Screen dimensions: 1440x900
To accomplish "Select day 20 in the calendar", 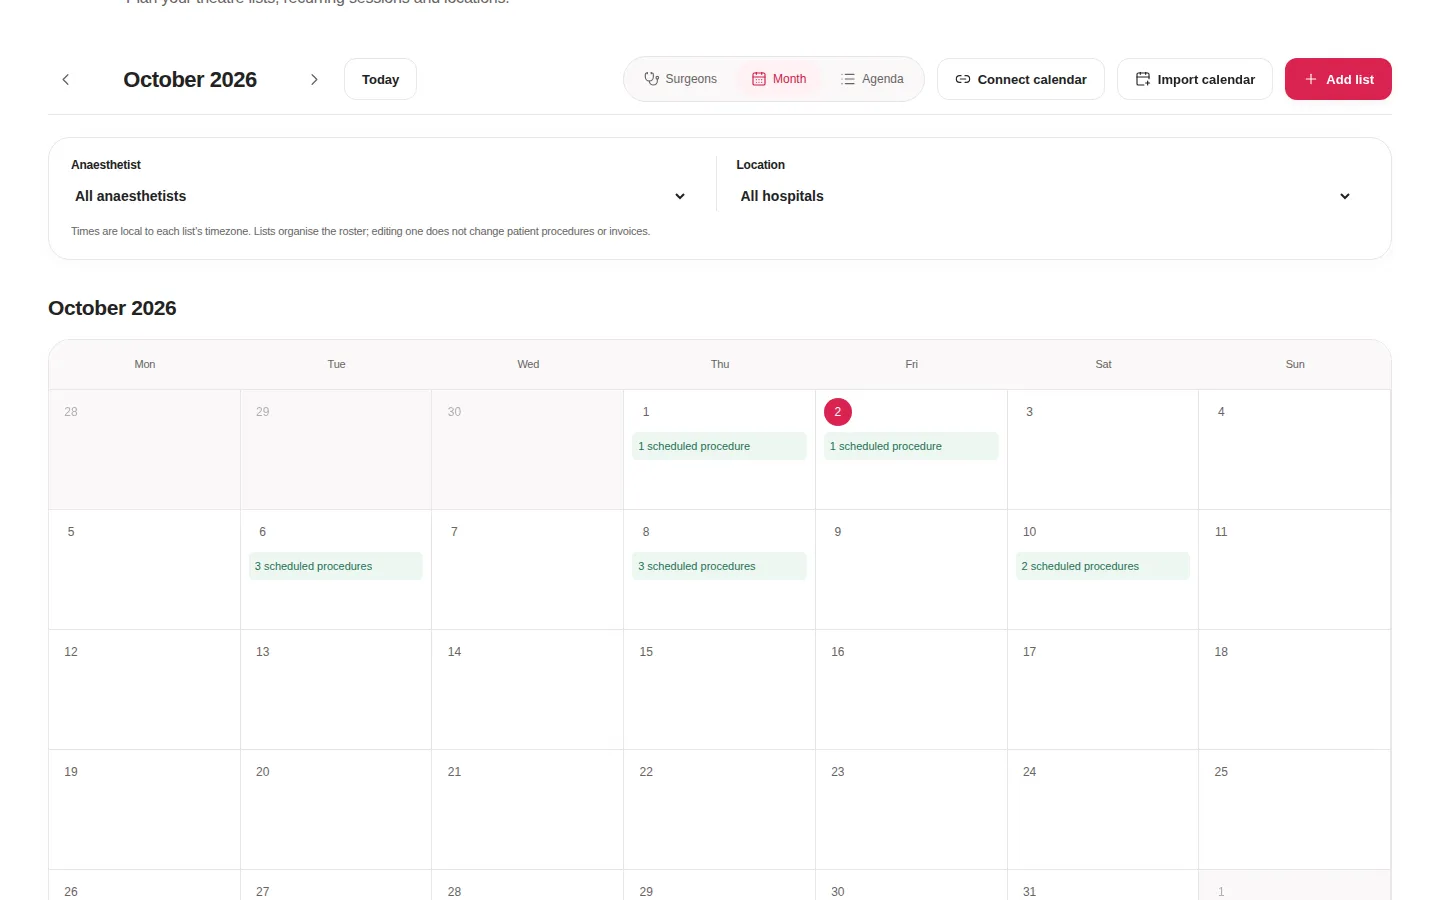I will 263,772.
